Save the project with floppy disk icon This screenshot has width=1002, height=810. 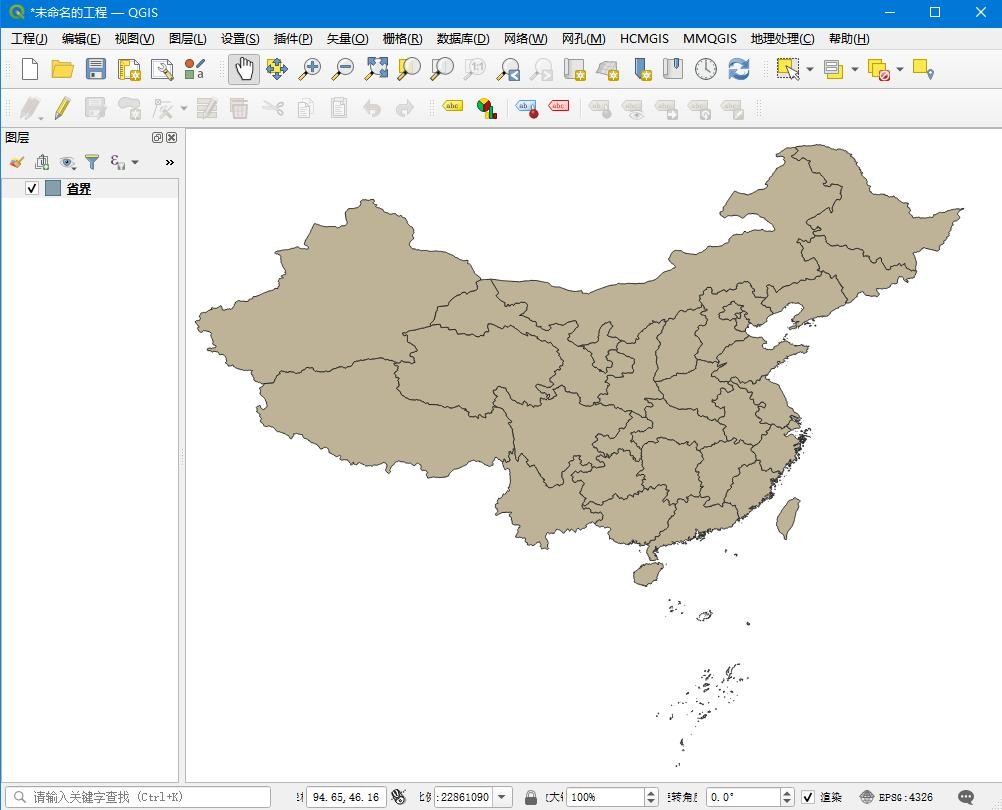tap(95, 69)
